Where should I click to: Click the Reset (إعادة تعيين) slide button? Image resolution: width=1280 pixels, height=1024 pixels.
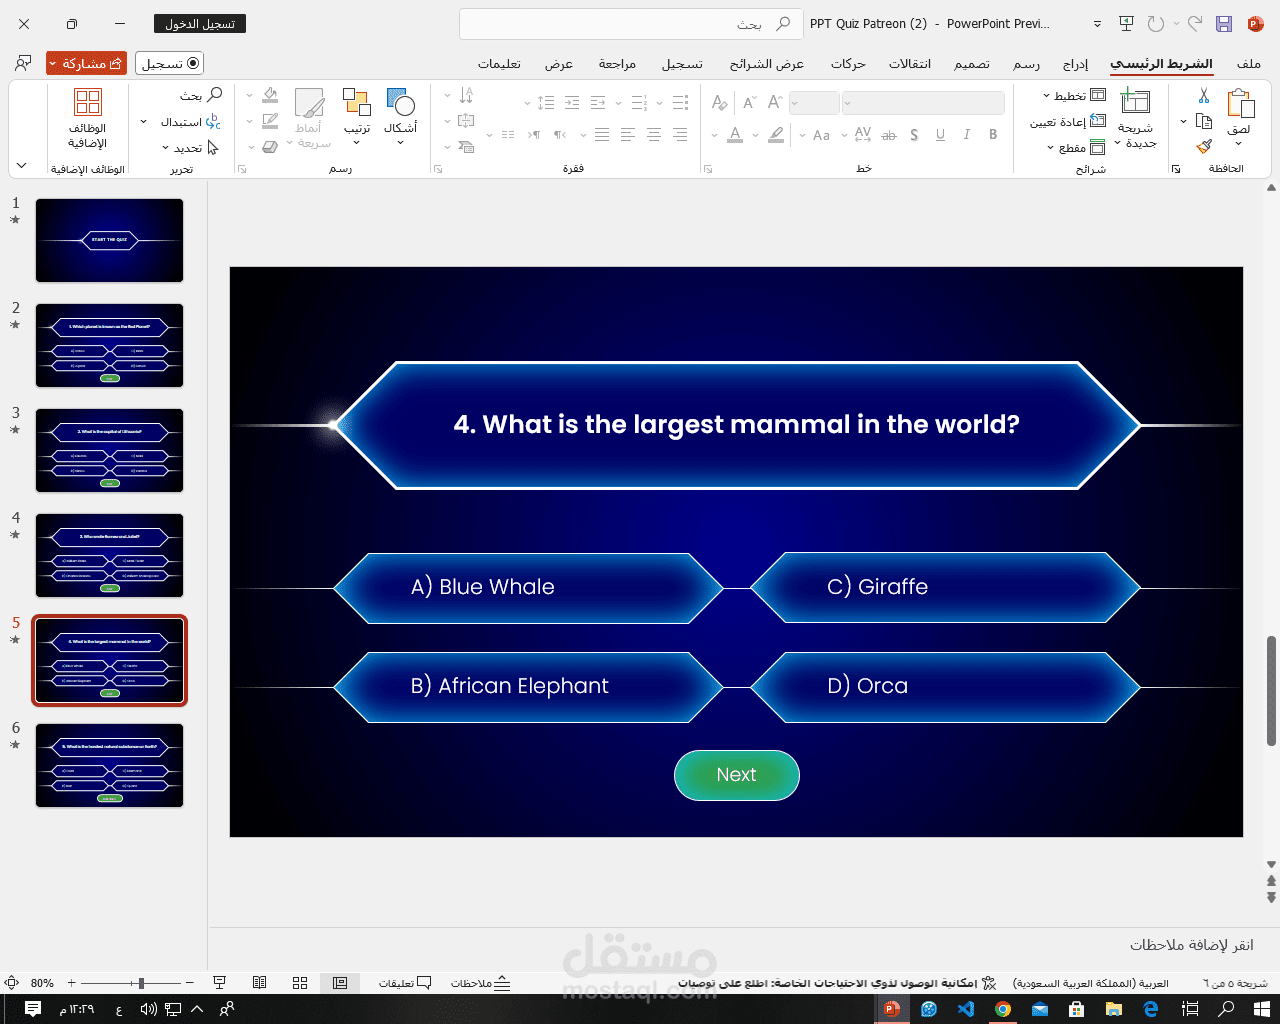pyautogui.click(x=1068, y=122)
